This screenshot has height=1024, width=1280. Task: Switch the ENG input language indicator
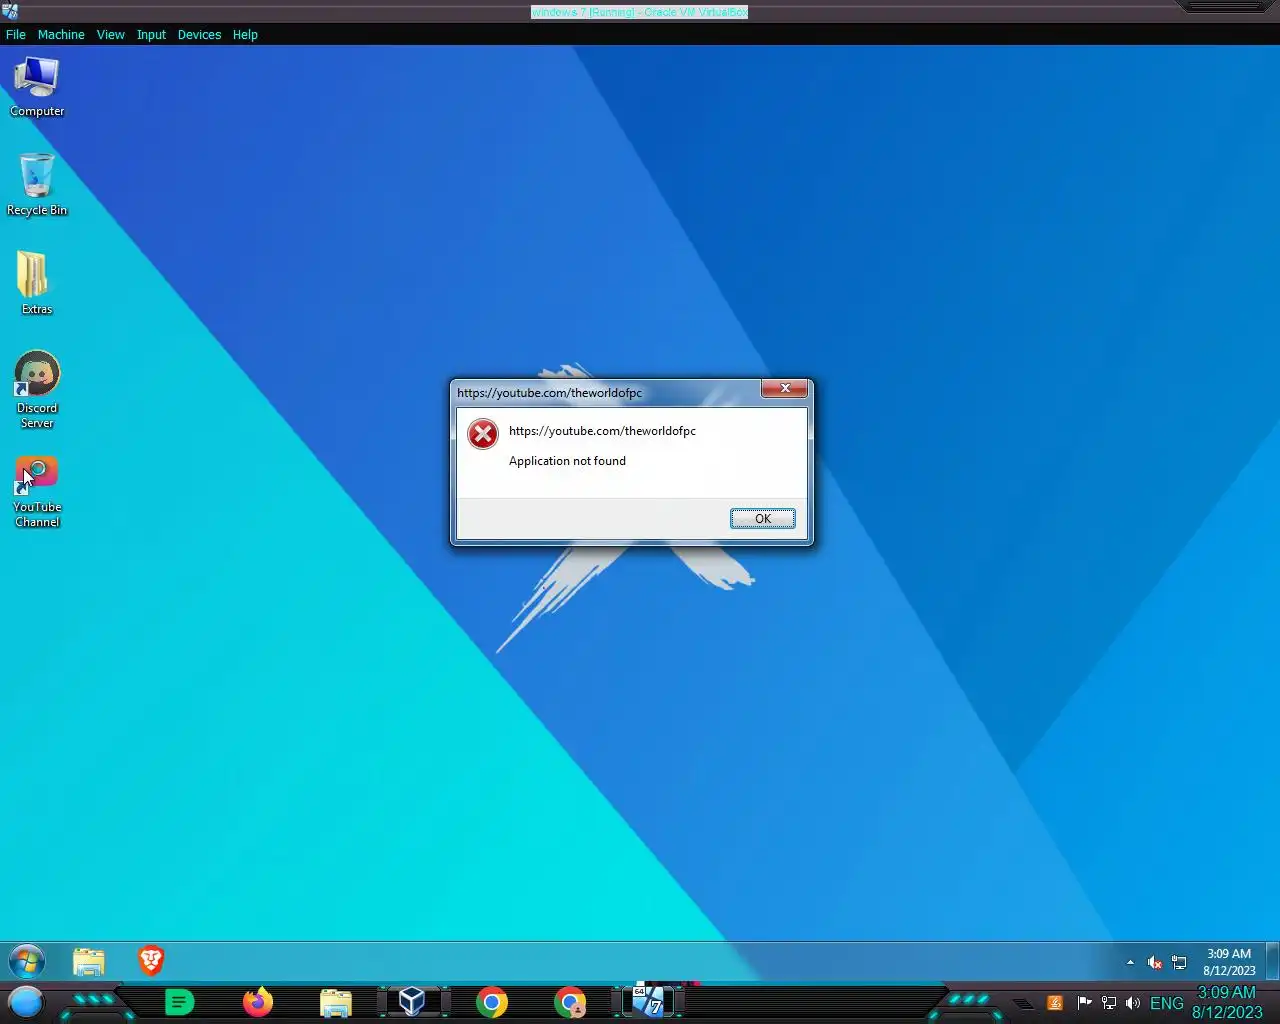point(1167,1003)
